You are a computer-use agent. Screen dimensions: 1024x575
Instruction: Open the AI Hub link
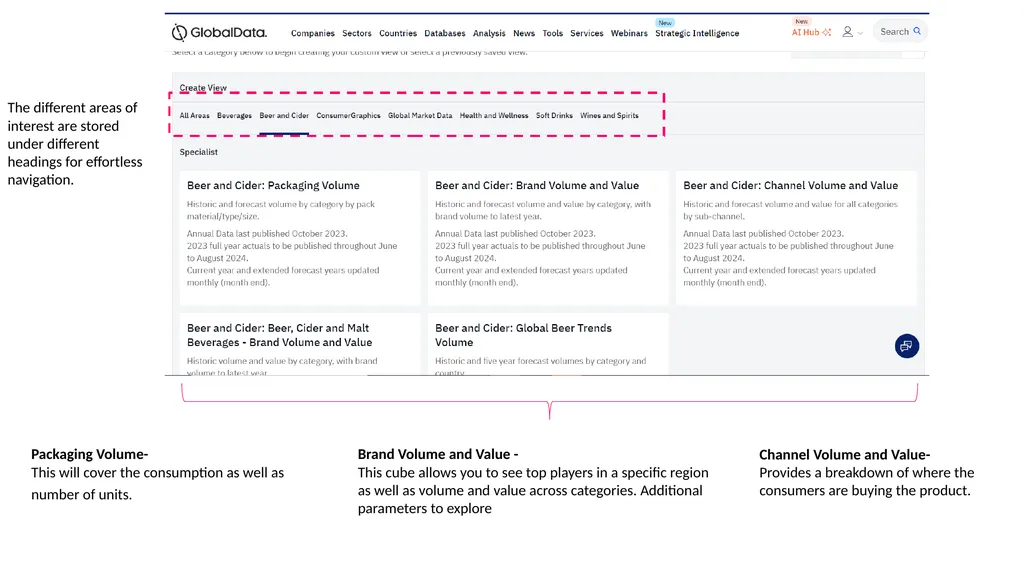(x=805, y=32)
